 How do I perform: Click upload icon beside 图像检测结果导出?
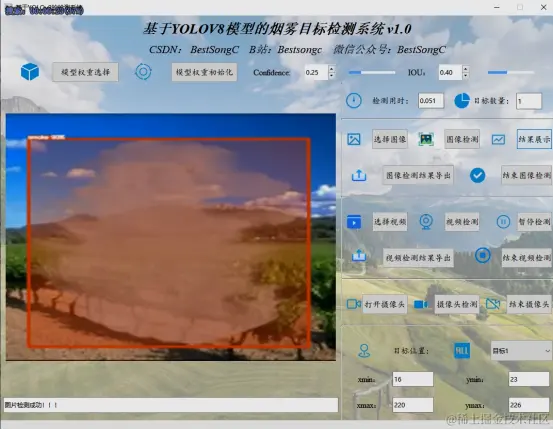[x=359, y=175]
